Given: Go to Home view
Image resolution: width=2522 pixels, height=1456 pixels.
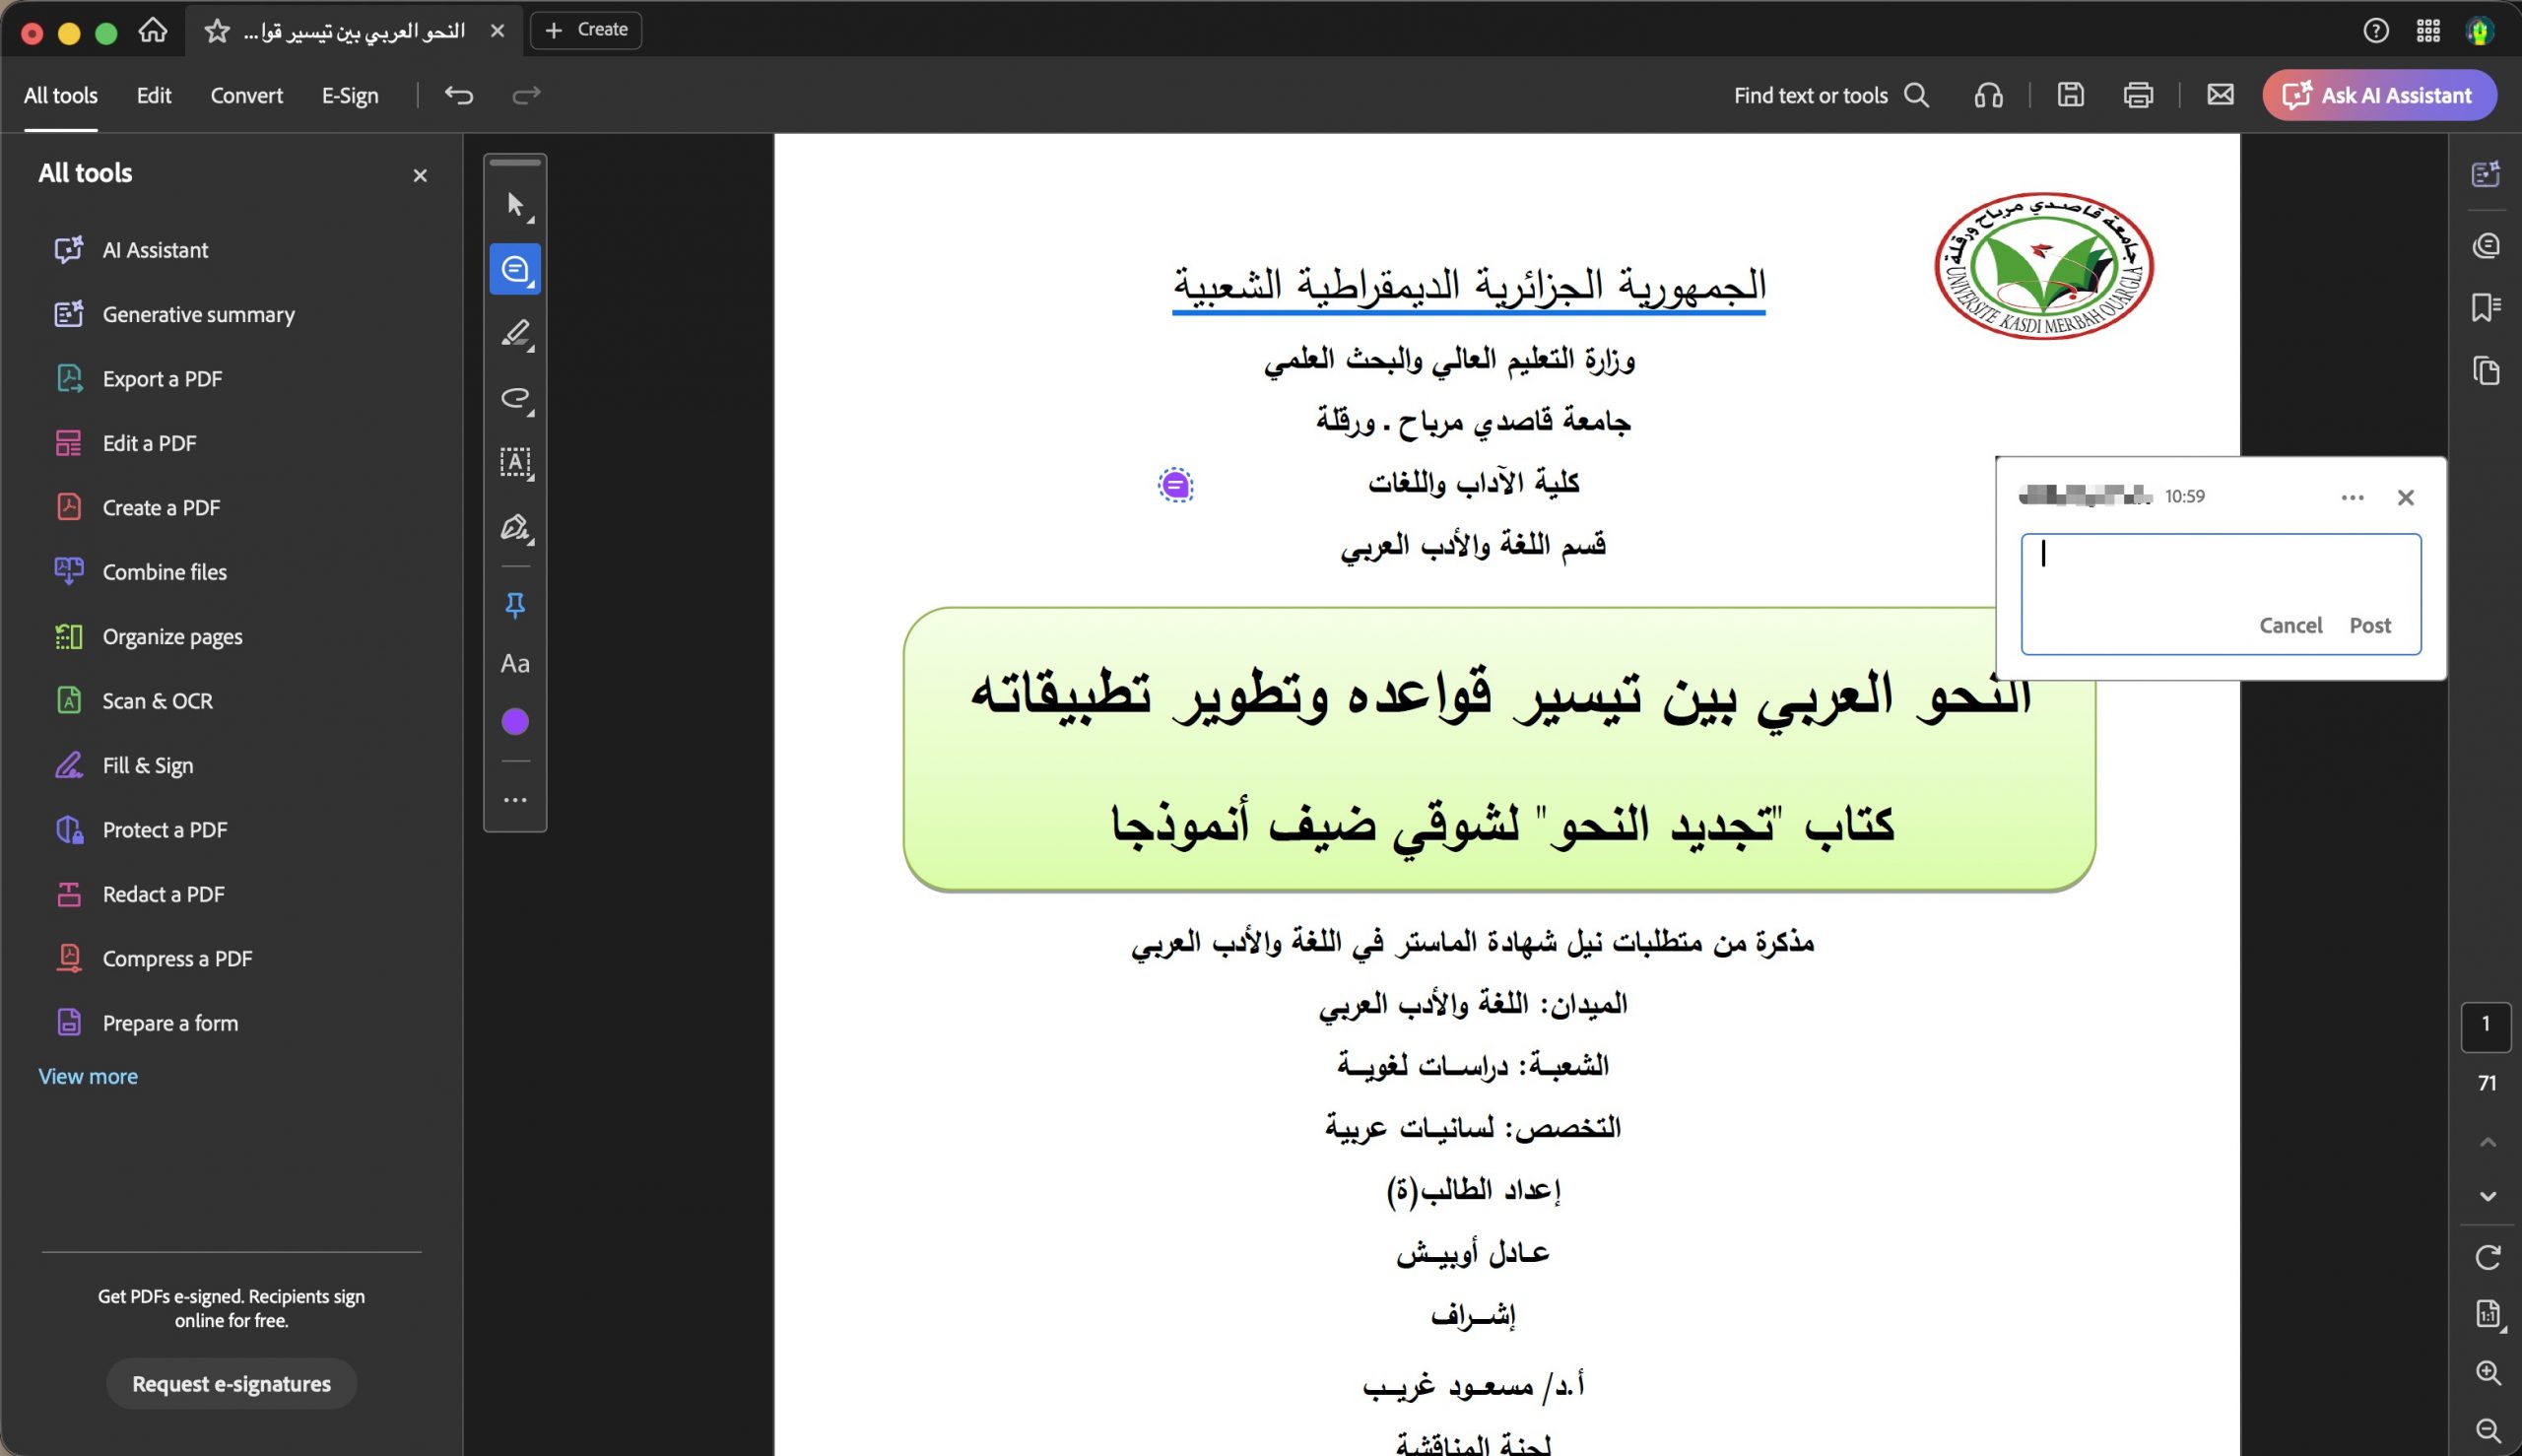Looking at the screenshot, I should [153, 30].
